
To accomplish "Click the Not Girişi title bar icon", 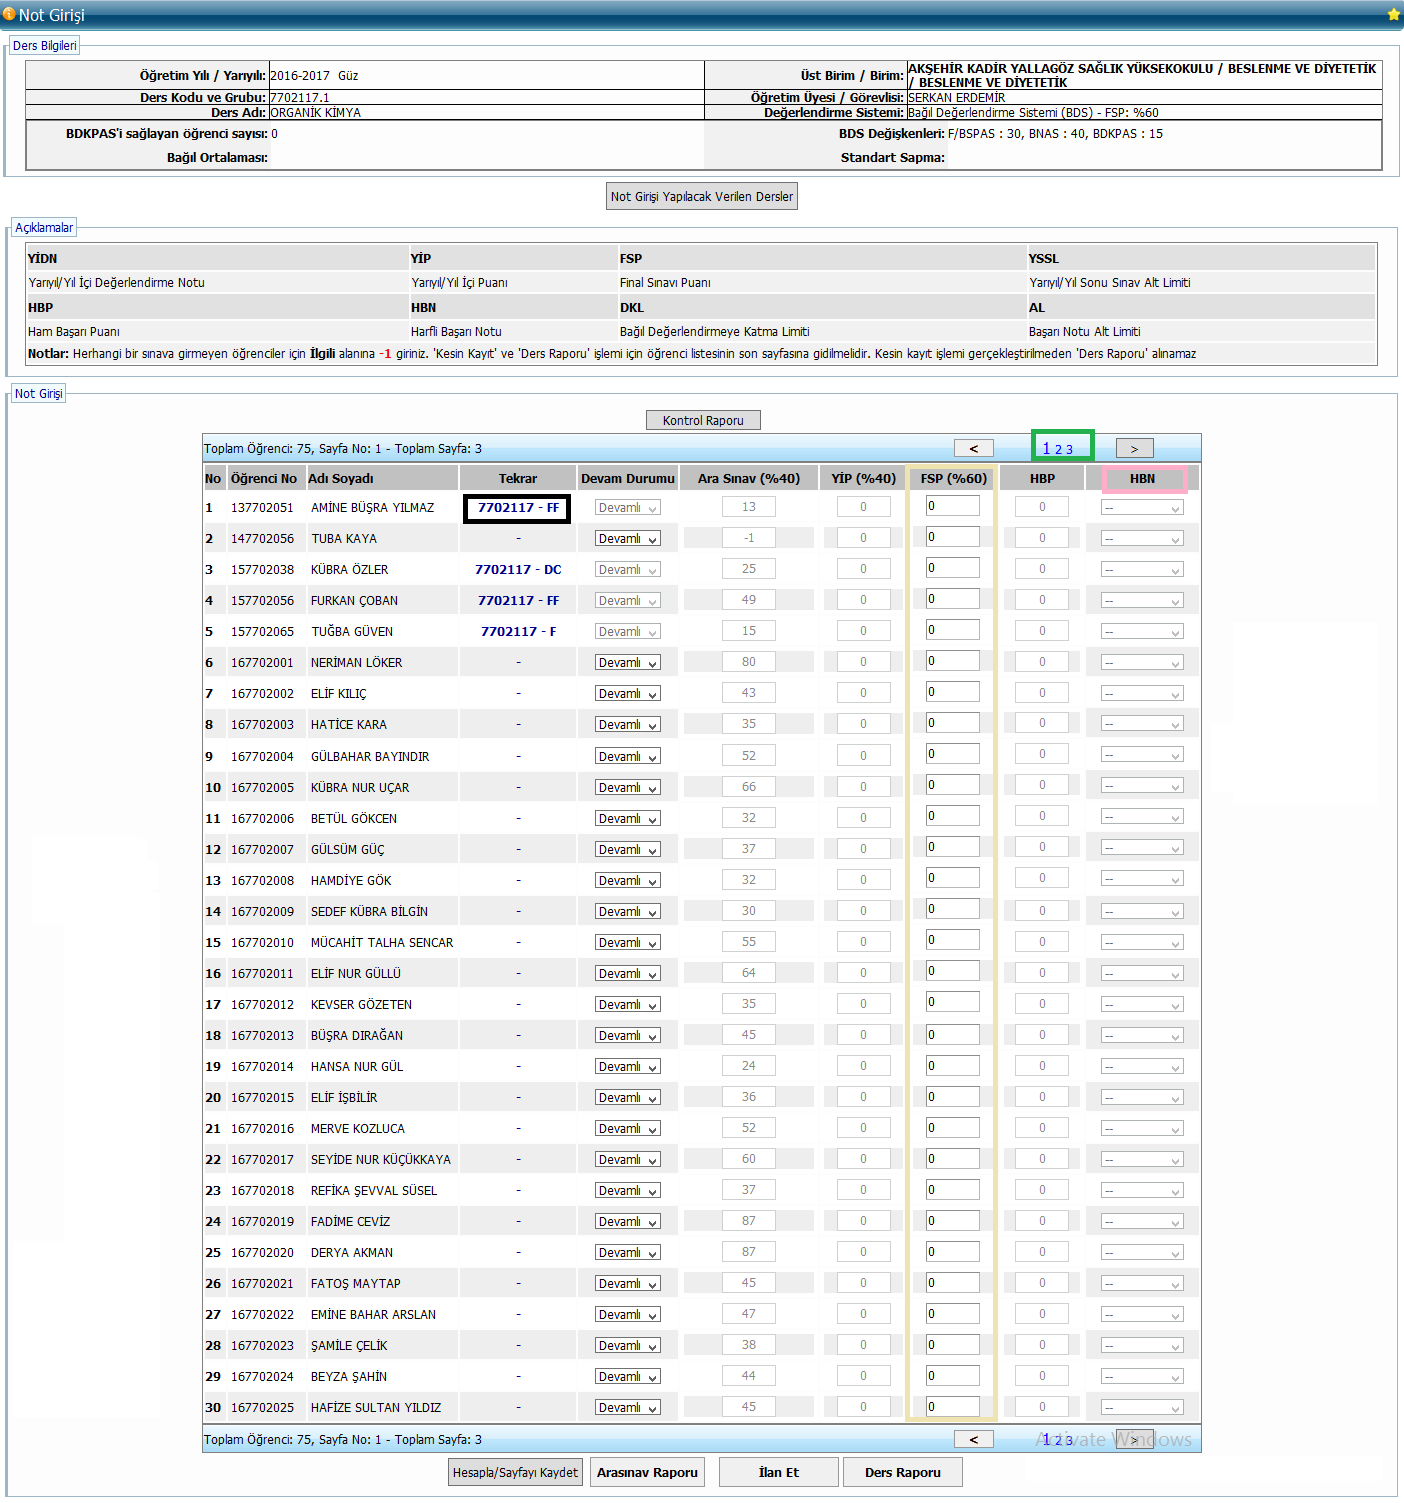I will point(9,14).
